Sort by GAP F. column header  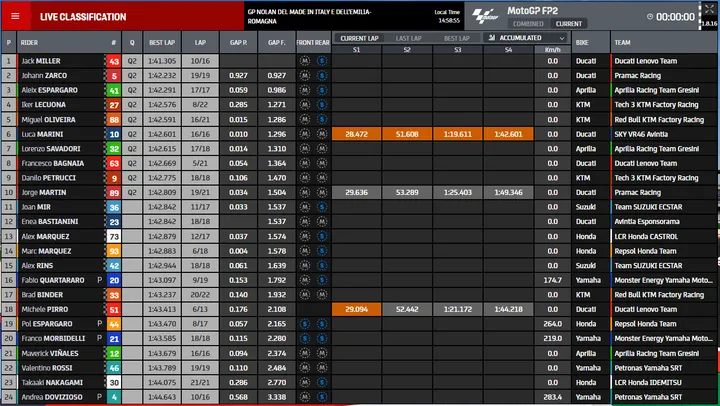[x=276, y=42]
